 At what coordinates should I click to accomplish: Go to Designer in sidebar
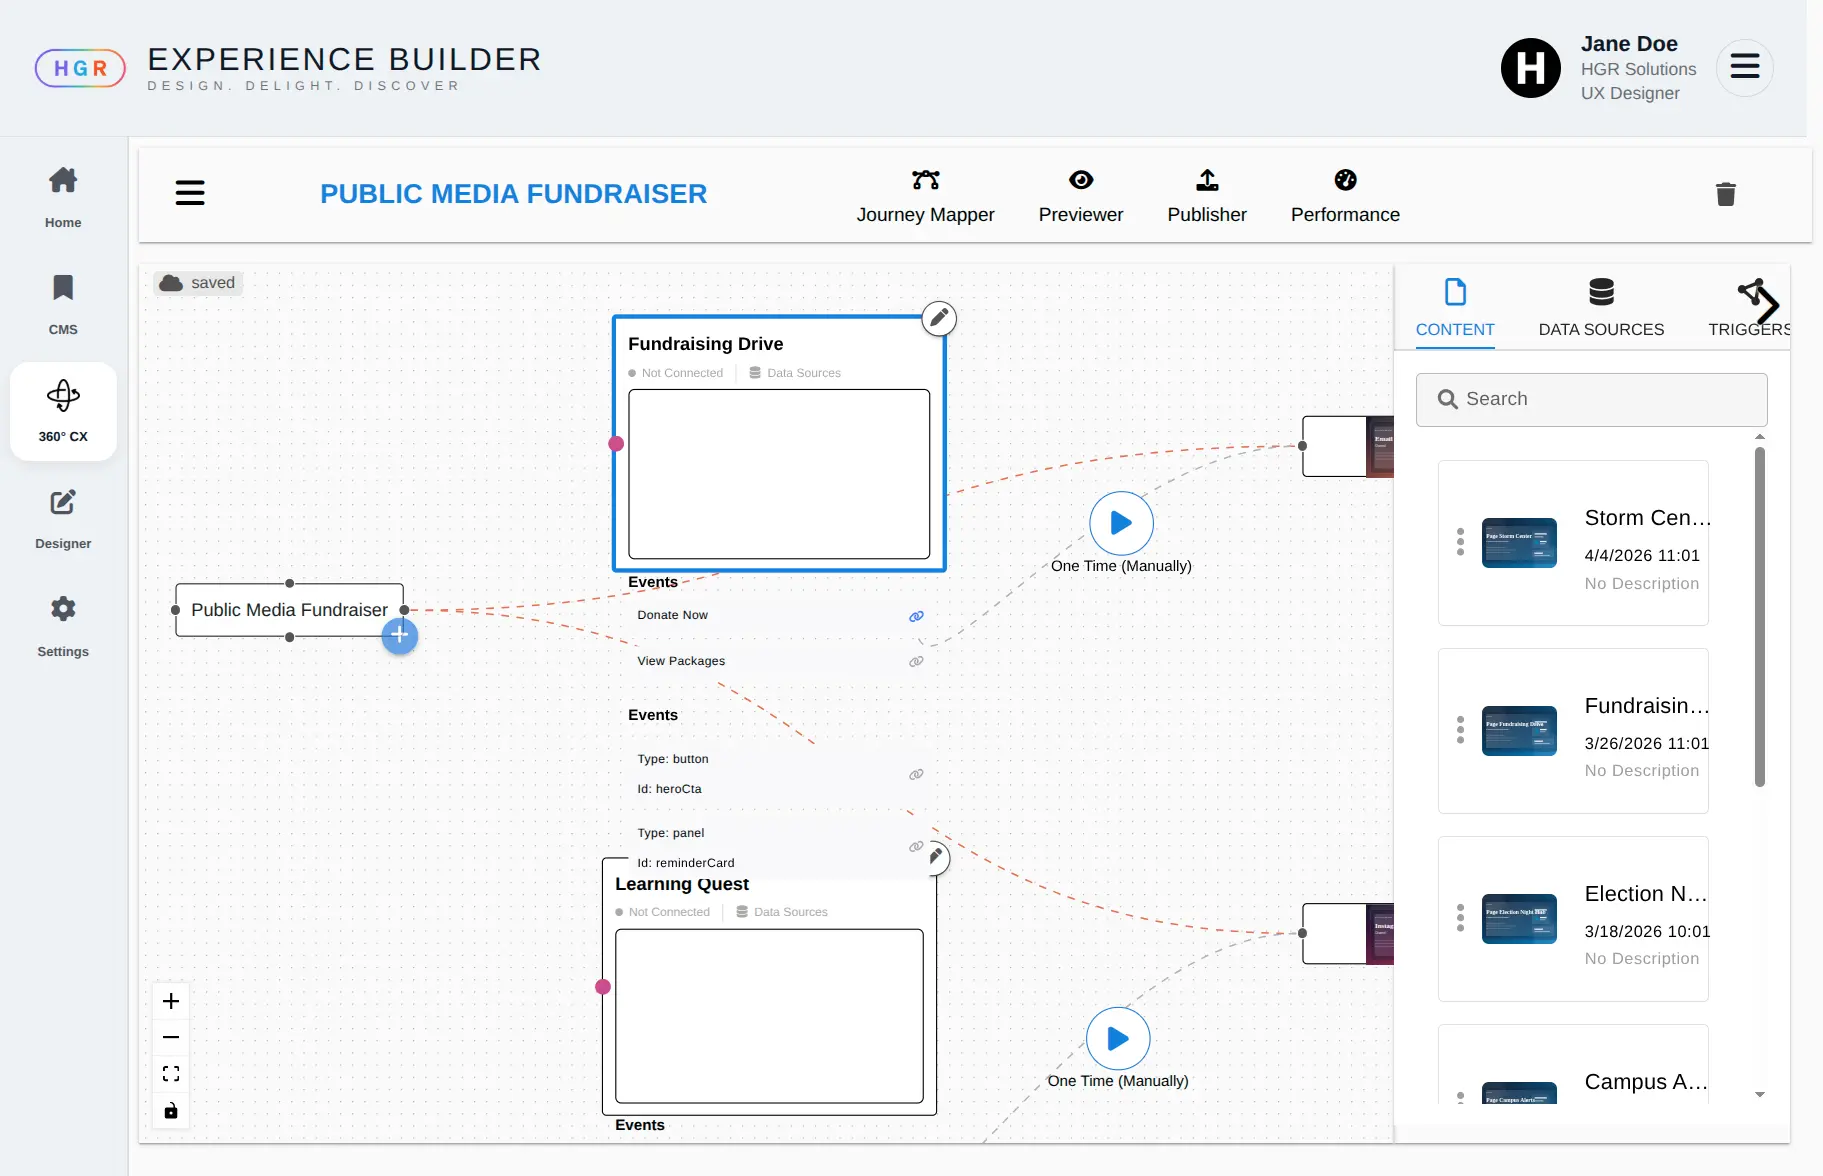point(63,518)
